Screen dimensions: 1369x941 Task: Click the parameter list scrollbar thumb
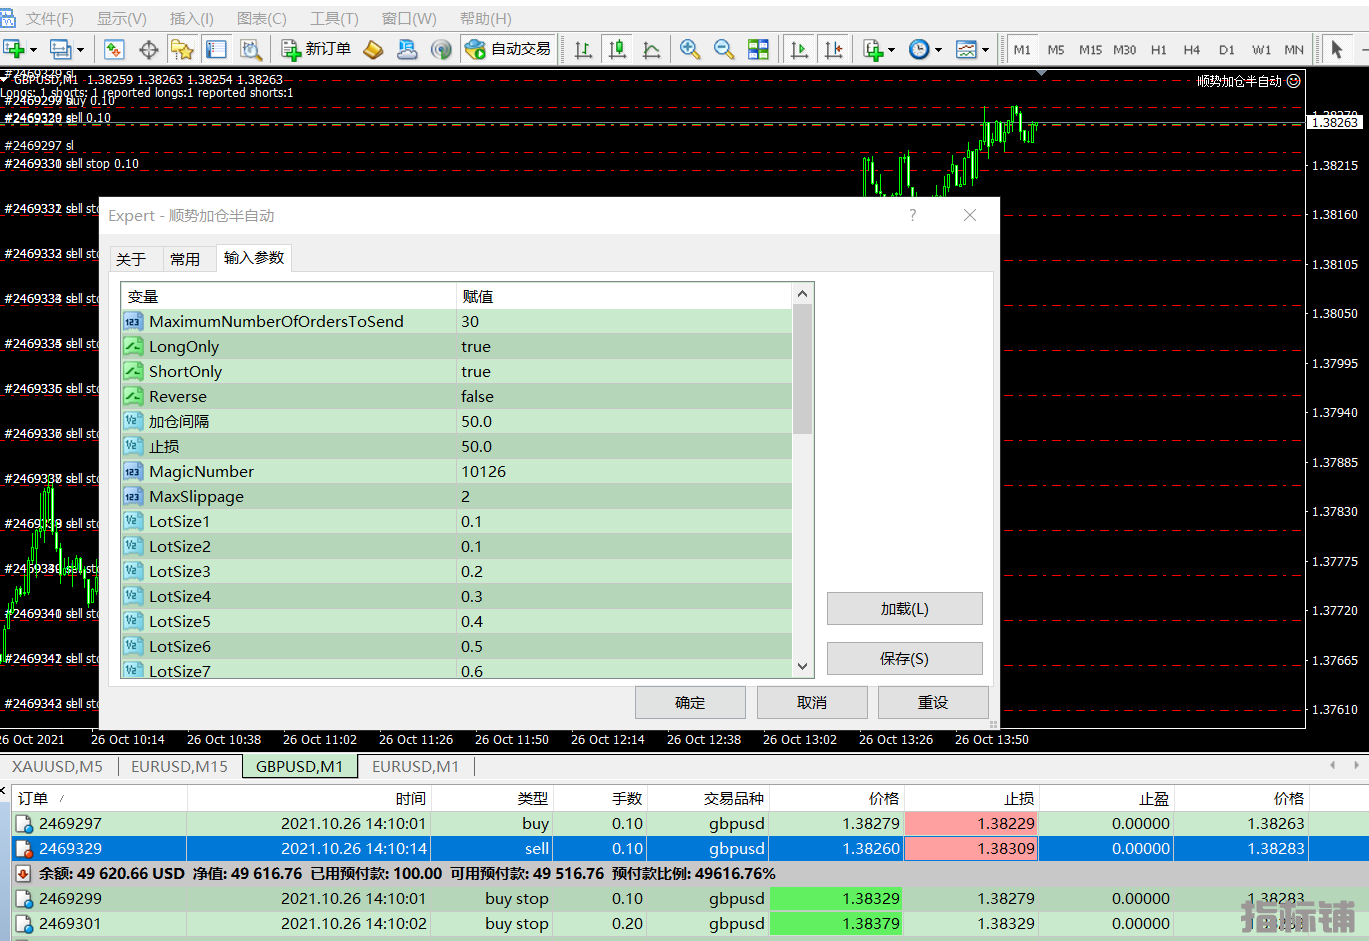802,369
